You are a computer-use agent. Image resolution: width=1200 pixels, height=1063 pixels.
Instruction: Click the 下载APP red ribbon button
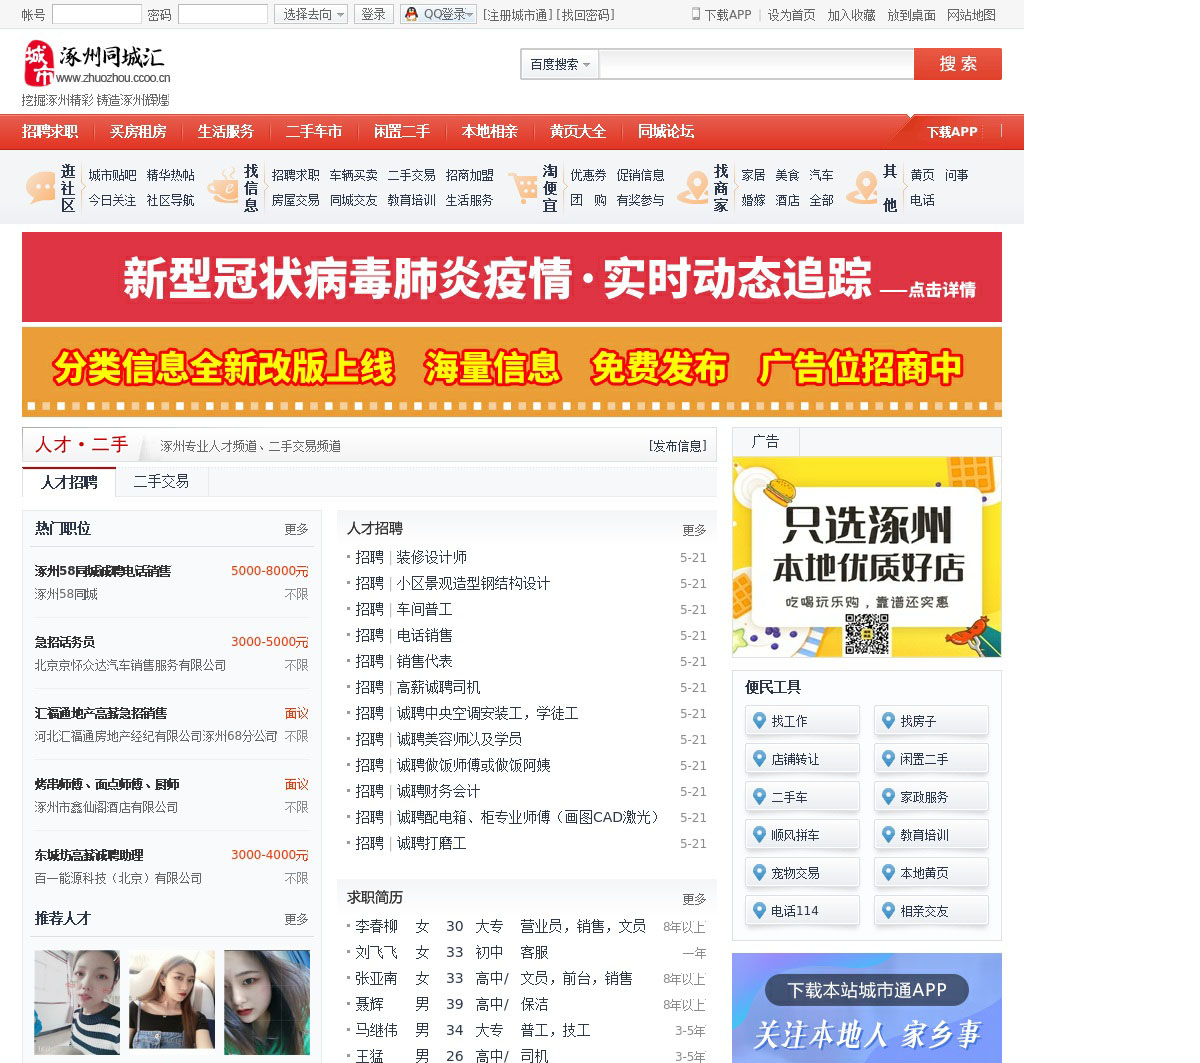click(x=951, y=132)
